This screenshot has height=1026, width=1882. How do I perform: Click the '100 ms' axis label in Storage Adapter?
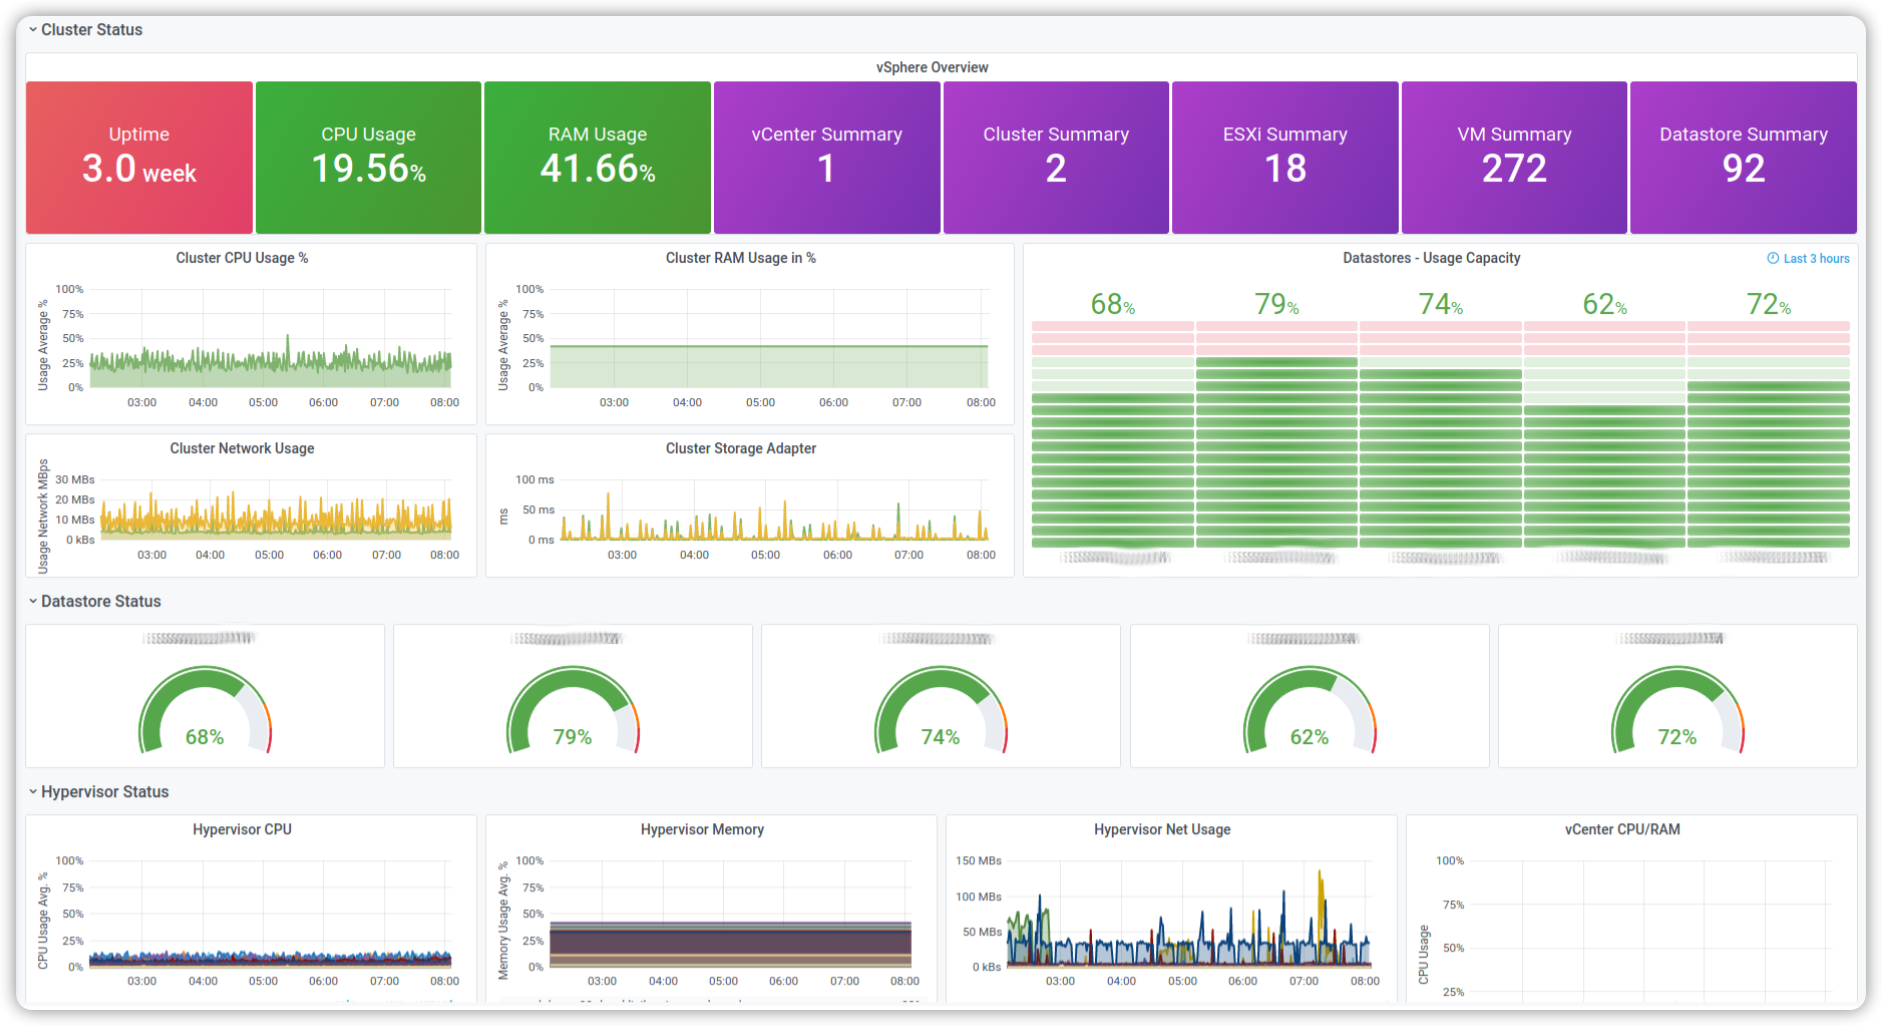pyautogui.click(x=534, y=480)
